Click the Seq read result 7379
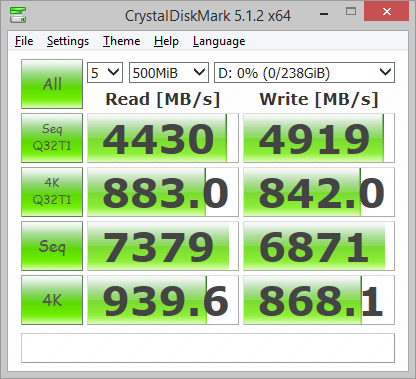 click(163, 246)
